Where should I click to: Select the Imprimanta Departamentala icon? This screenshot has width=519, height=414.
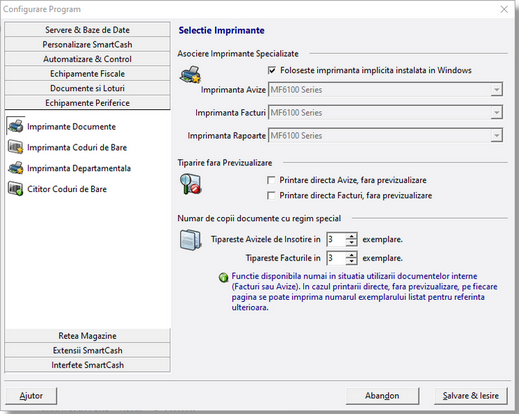15,168
